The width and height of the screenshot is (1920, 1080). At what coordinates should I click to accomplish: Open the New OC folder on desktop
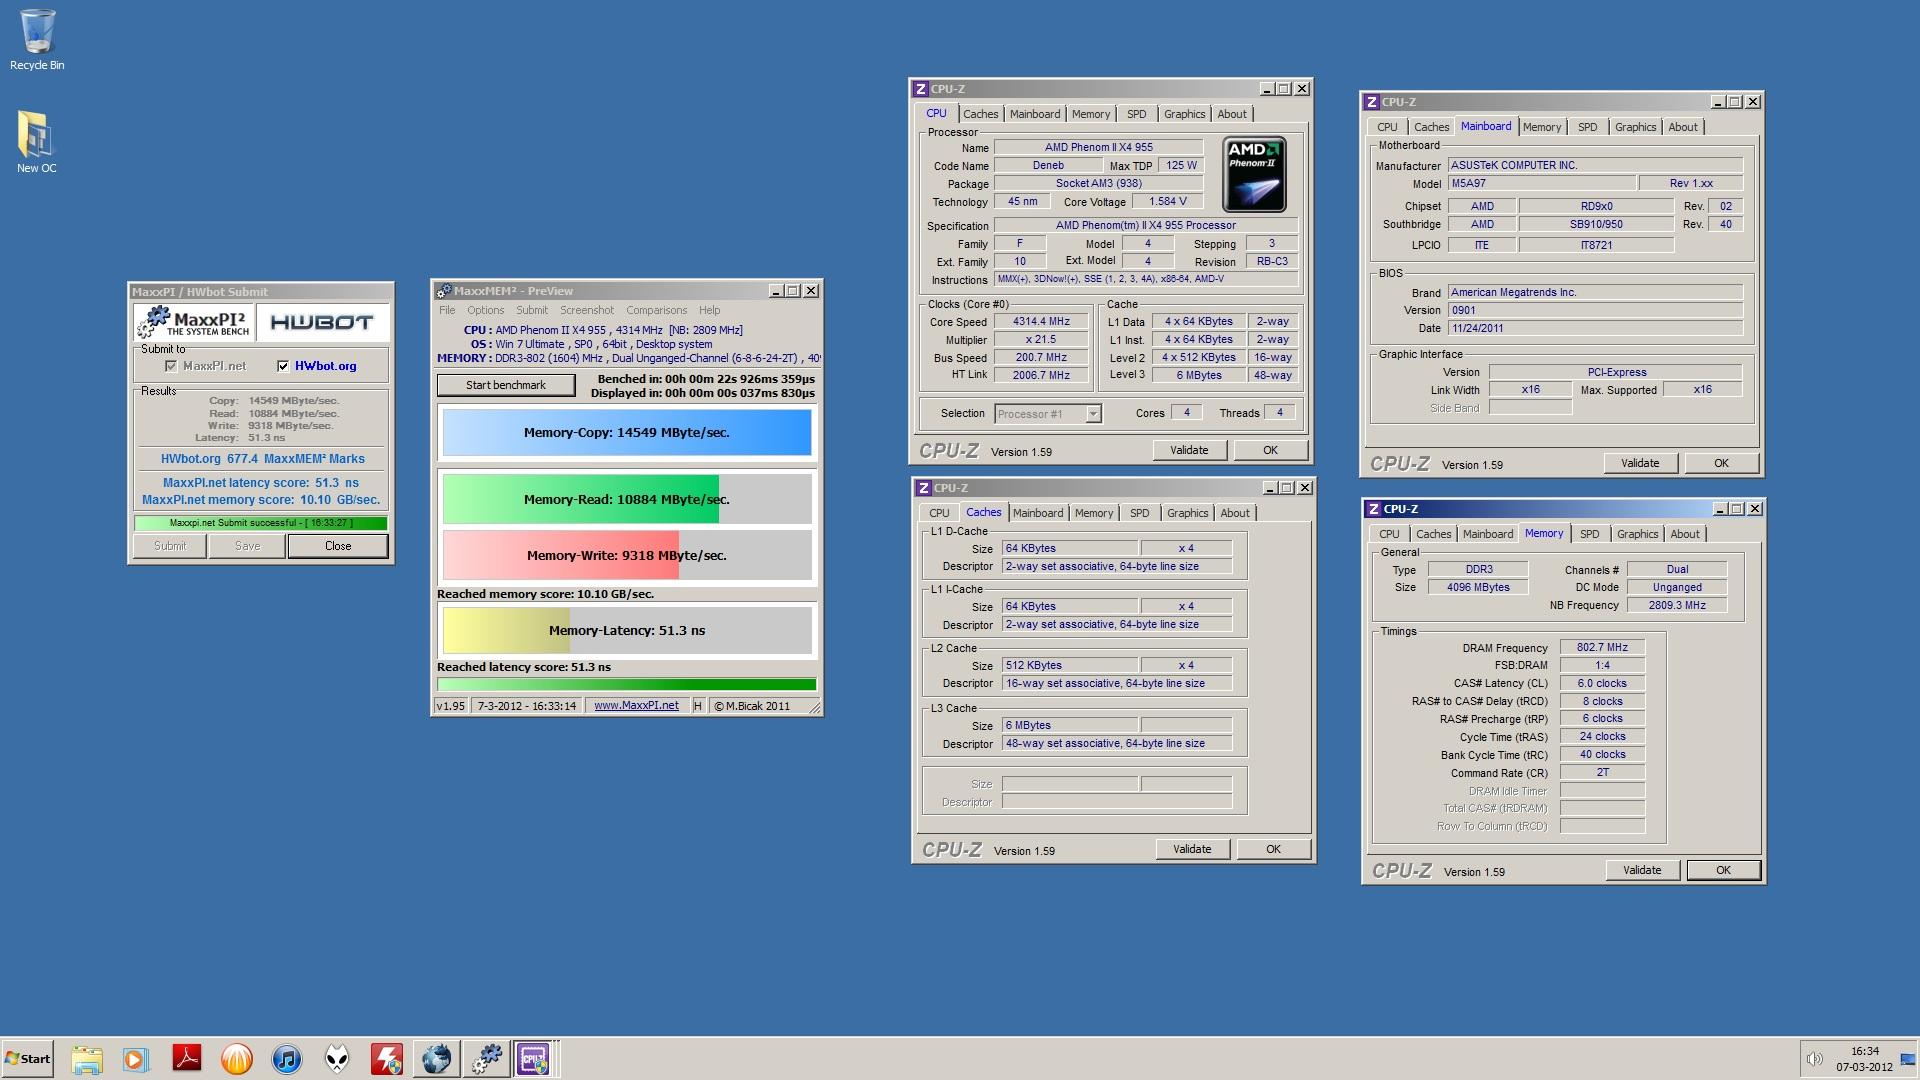tap(37, 142)
